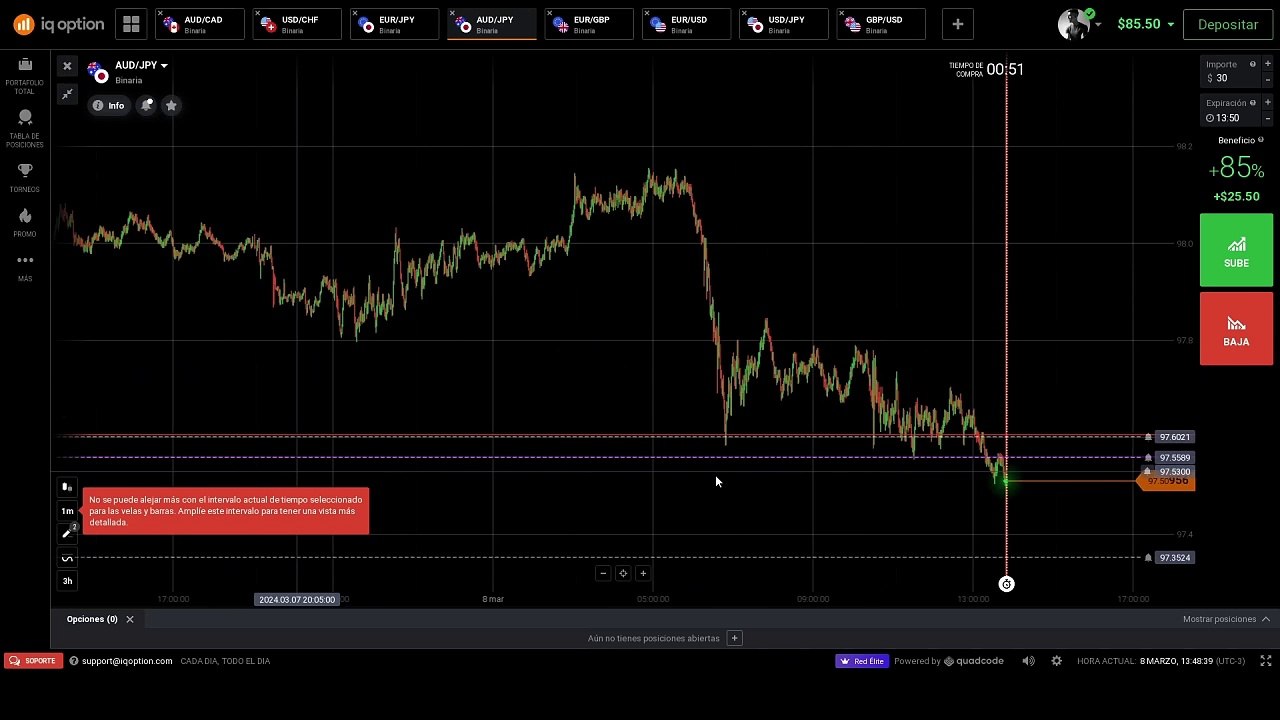The width and height of the screenshot is (1280, 720).
Task: Switch to the EUR/USD tab
Action: point(686,24)
